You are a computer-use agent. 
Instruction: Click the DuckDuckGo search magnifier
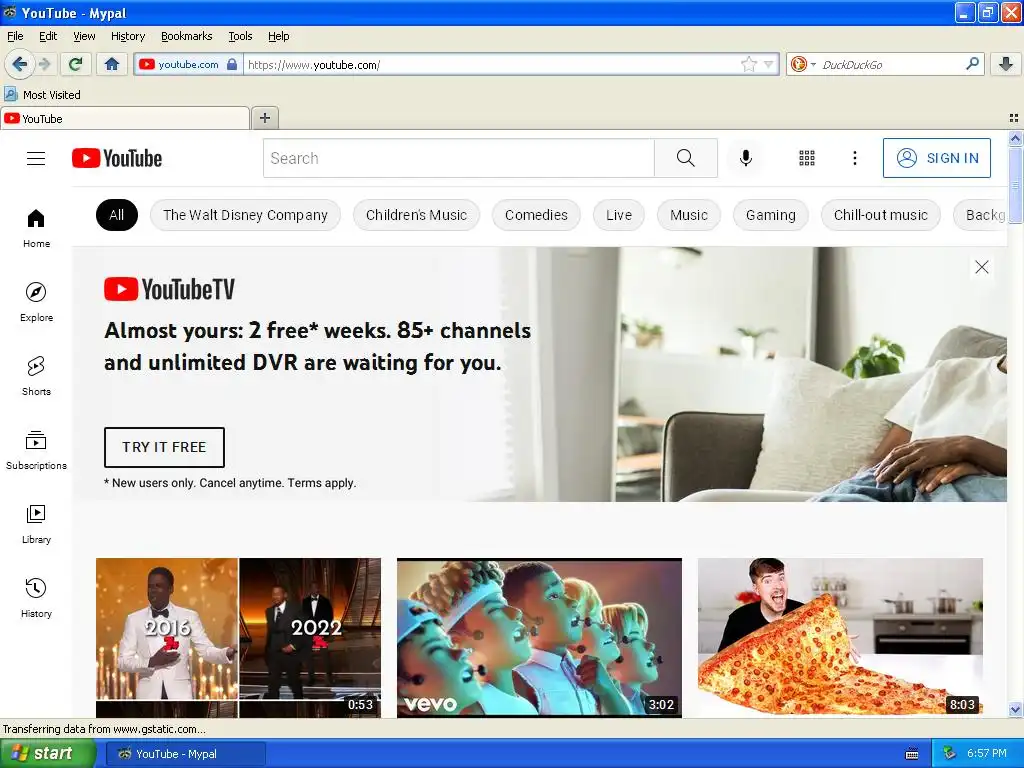coord(972,64)
